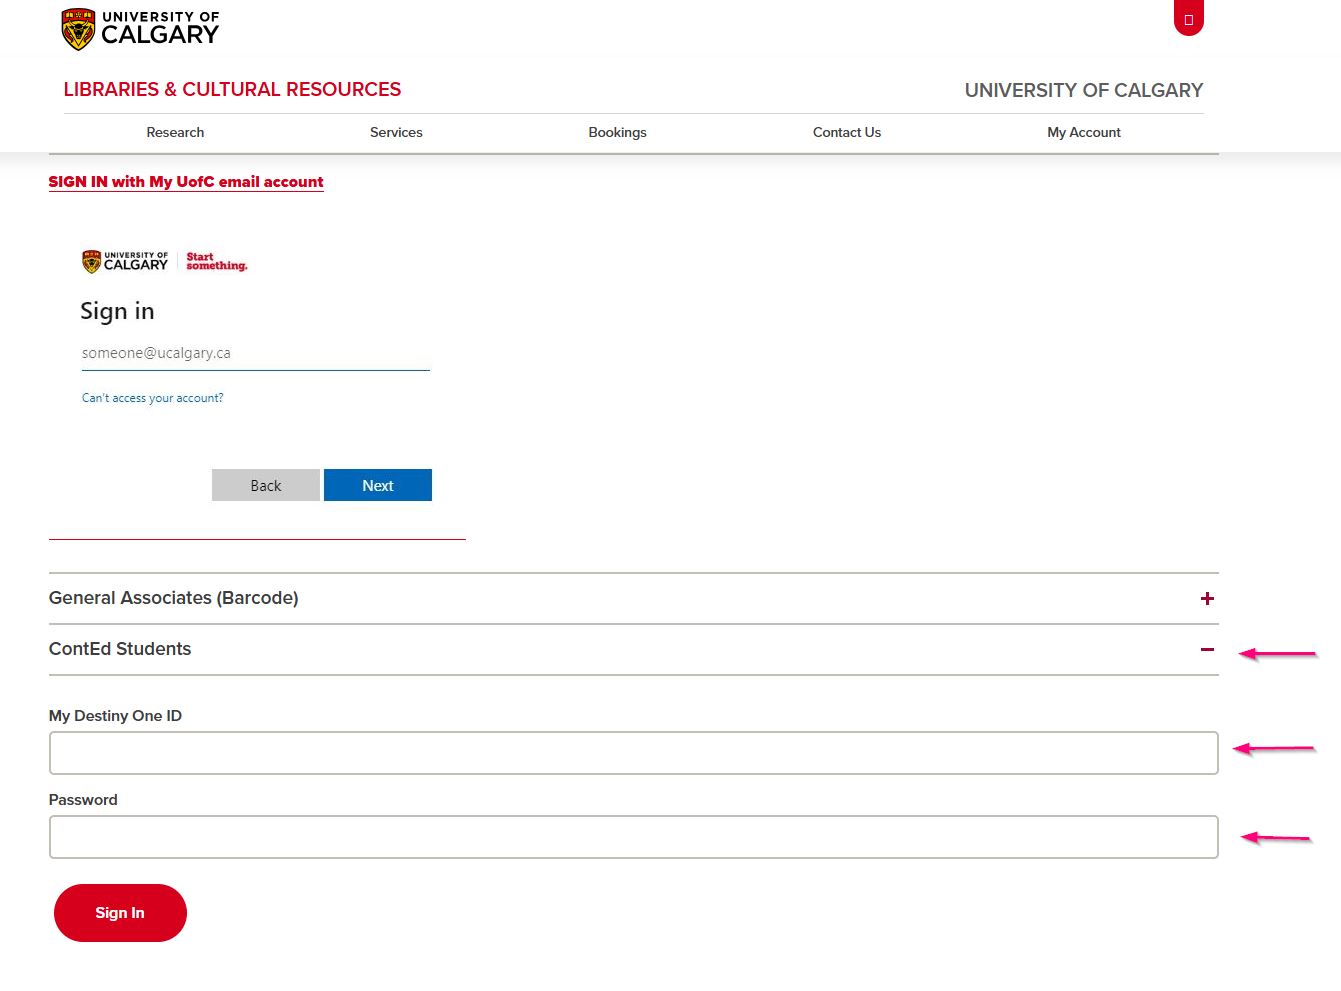The image size is (1341, 991).
Task: Click the Back button on the sign-in form
Action: pyautogui.click(x=265, y=485)
